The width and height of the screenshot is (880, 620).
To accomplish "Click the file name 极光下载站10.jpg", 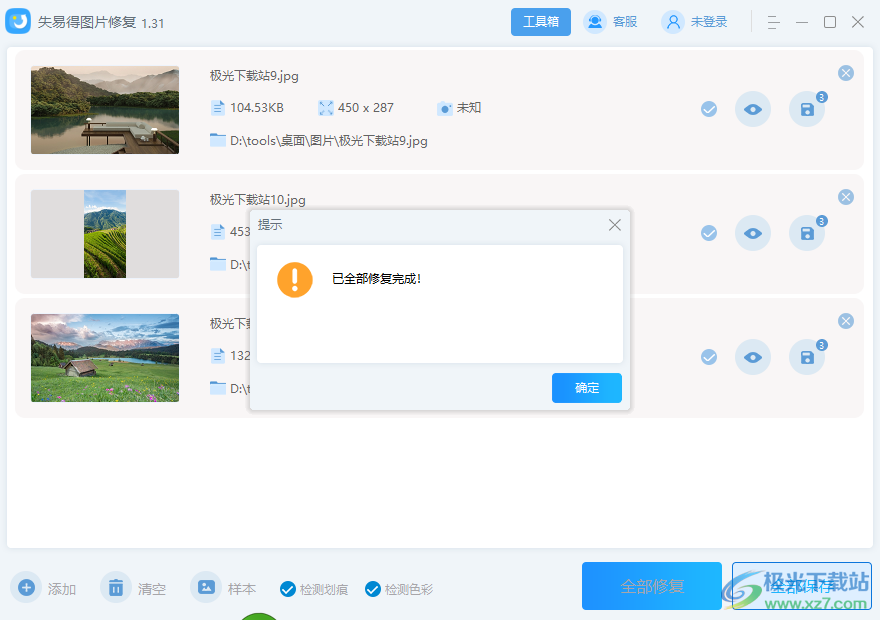I will 258,200.
